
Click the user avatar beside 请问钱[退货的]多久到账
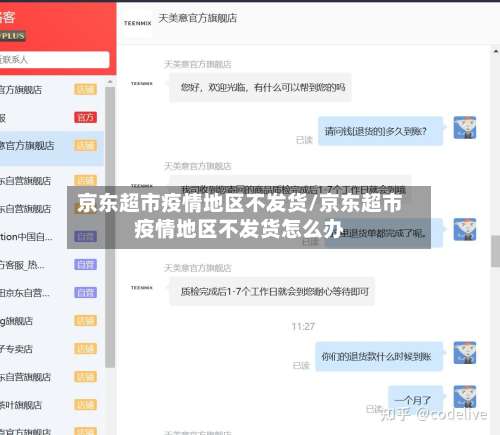(465, 127)
